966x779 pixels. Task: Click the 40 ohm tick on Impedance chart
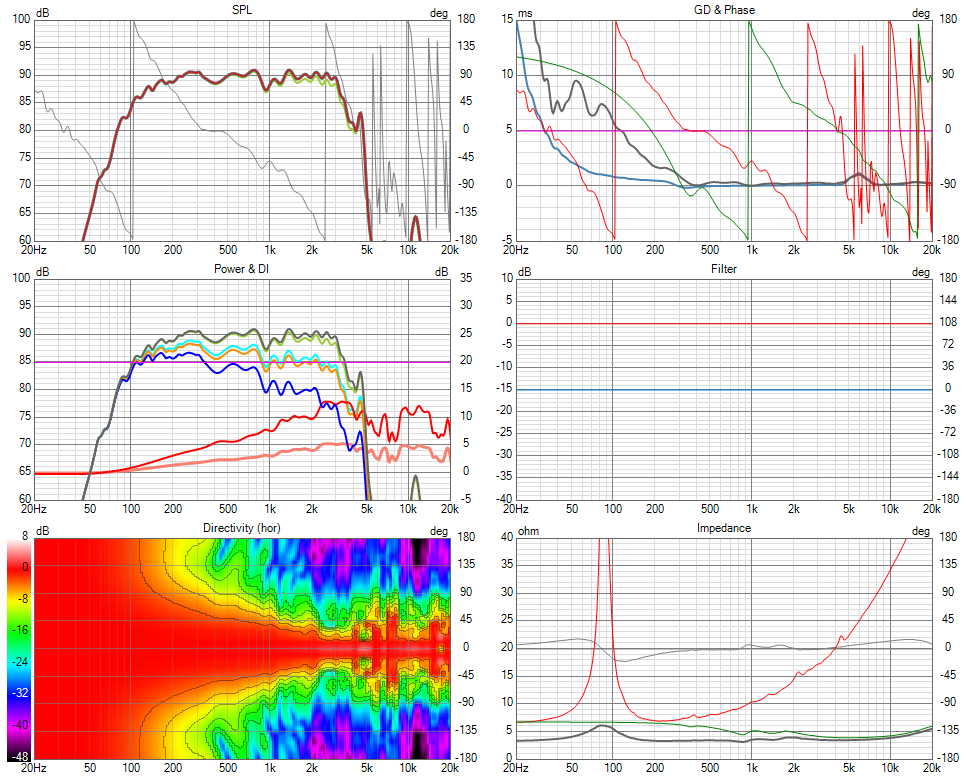pos(507,537)
